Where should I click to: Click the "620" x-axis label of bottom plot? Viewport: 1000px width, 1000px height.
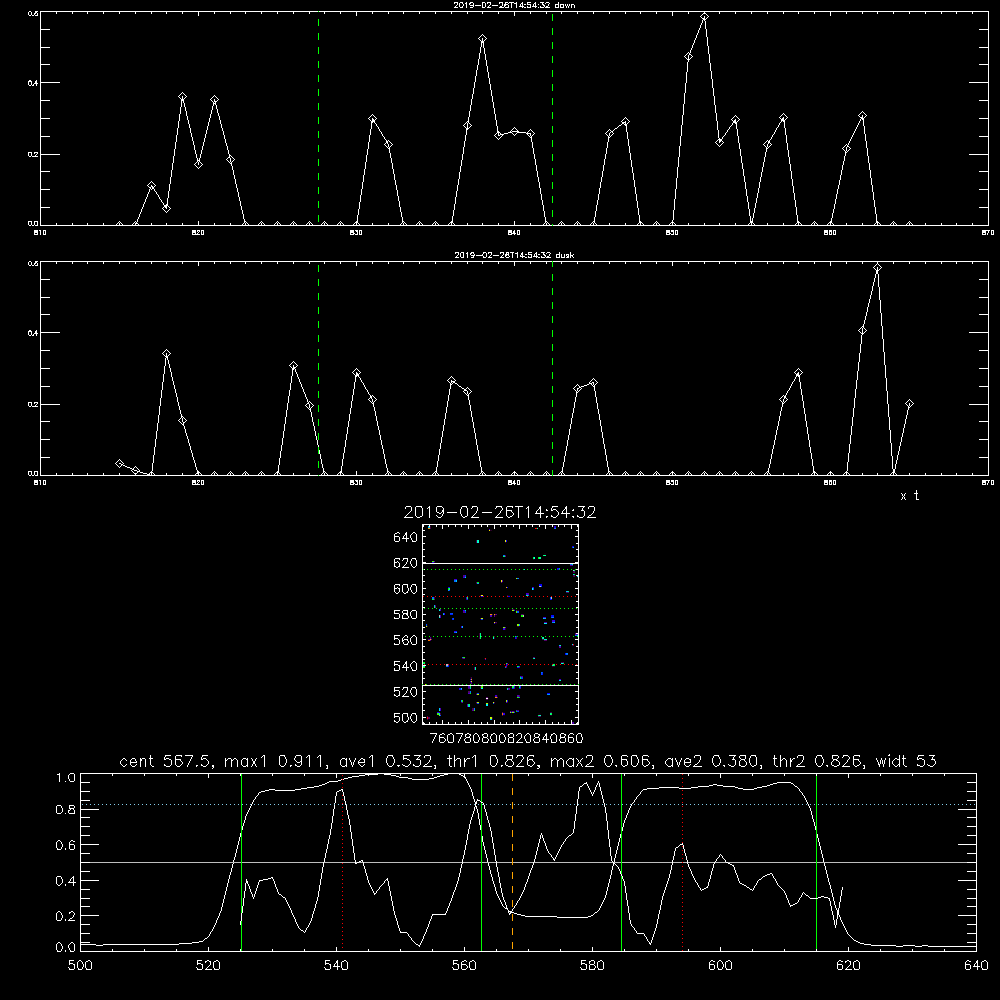click(848, 966)
